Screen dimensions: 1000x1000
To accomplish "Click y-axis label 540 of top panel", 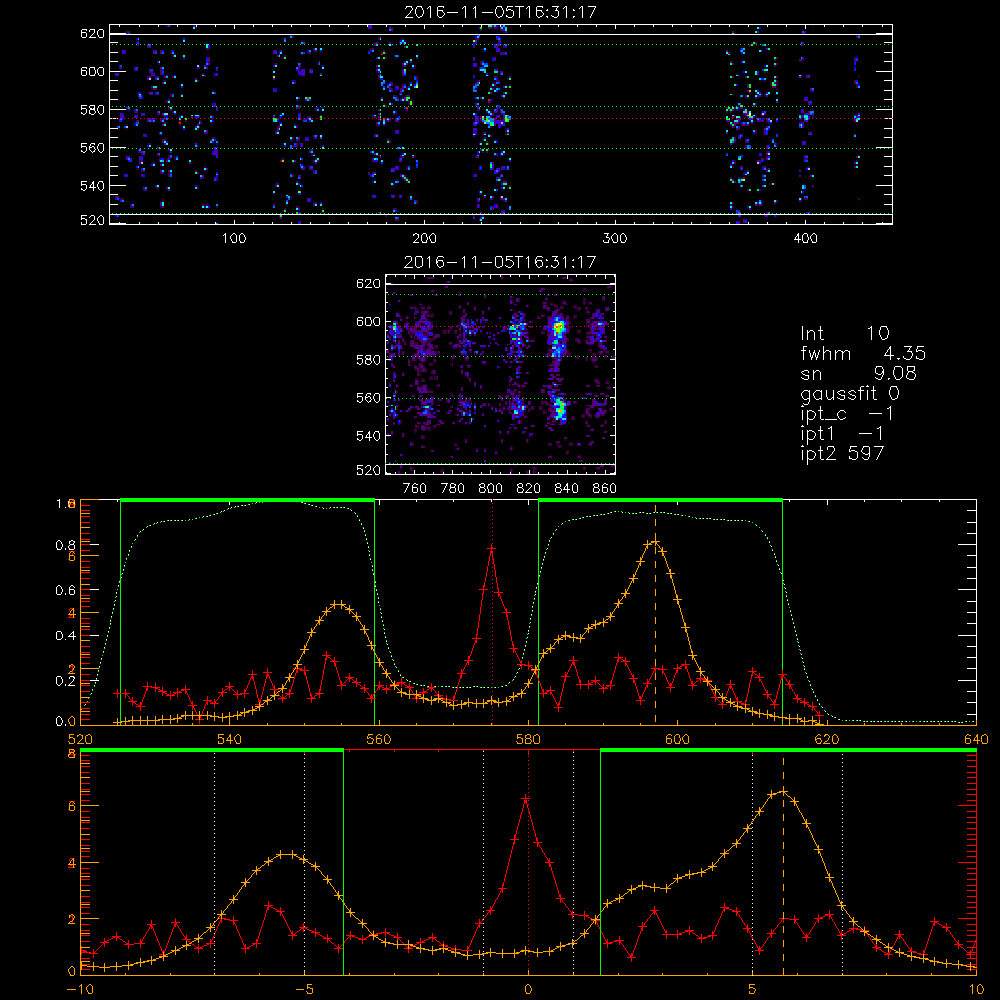I will click(92, 186).
